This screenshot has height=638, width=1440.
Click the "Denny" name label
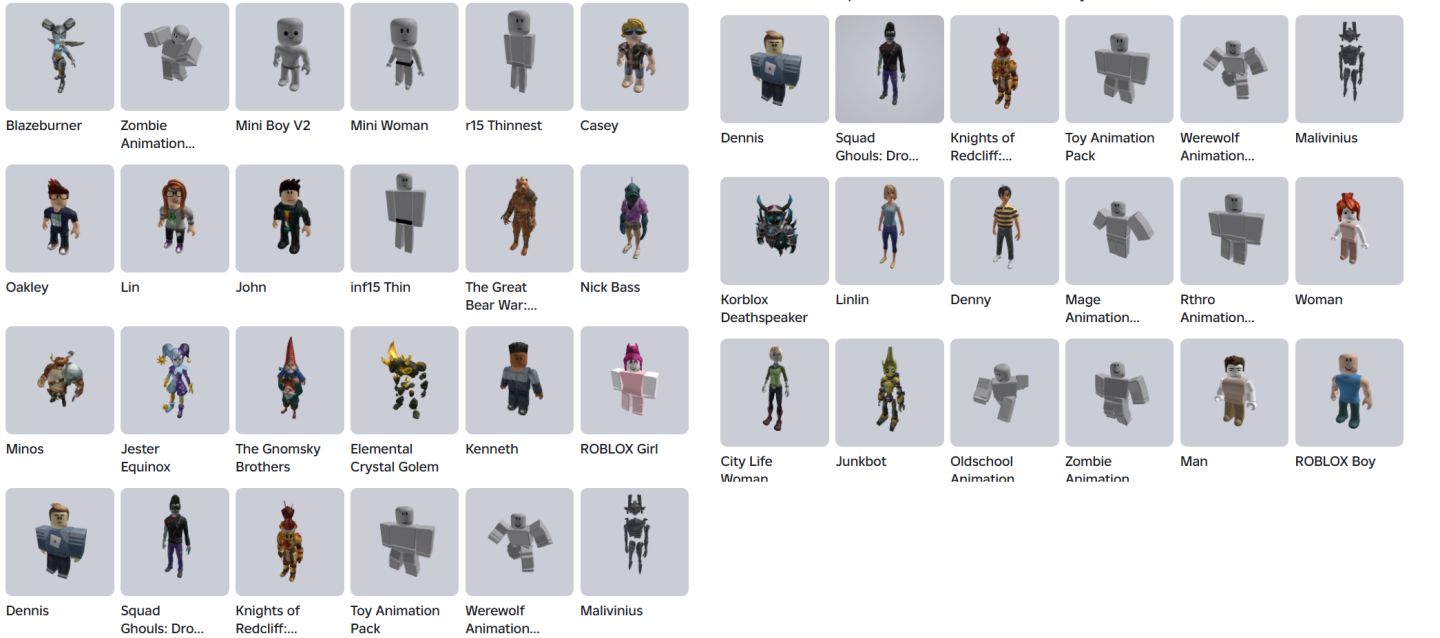click(971, 300)
